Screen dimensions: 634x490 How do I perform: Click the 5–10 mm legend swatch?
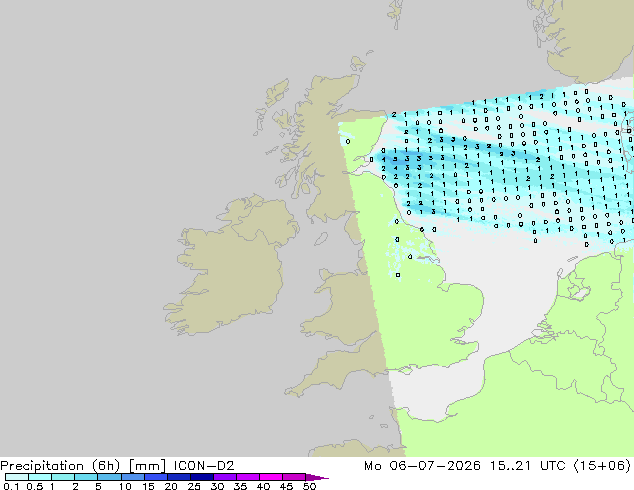coord(109,477)
